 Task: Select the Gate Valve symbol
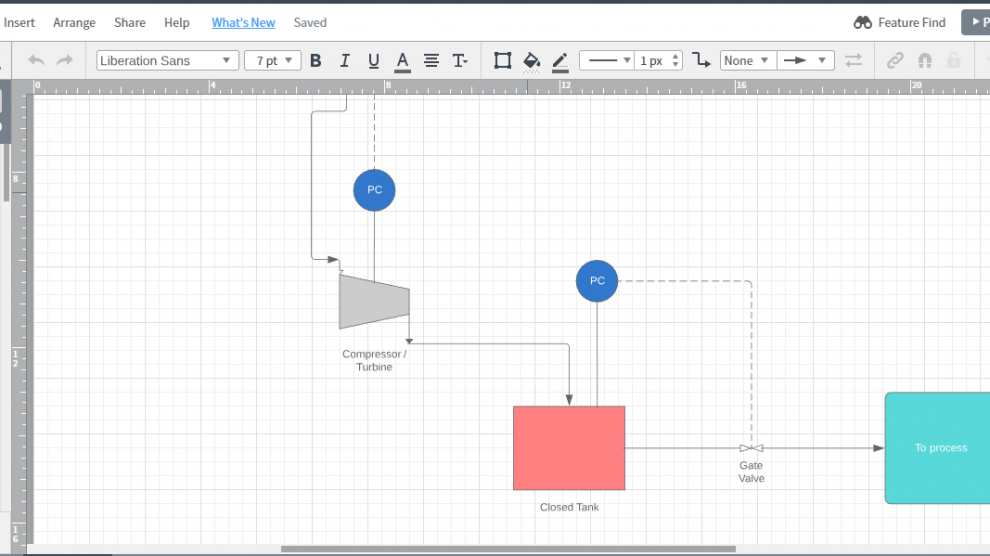pyautogui.click(x=751, y=448)
